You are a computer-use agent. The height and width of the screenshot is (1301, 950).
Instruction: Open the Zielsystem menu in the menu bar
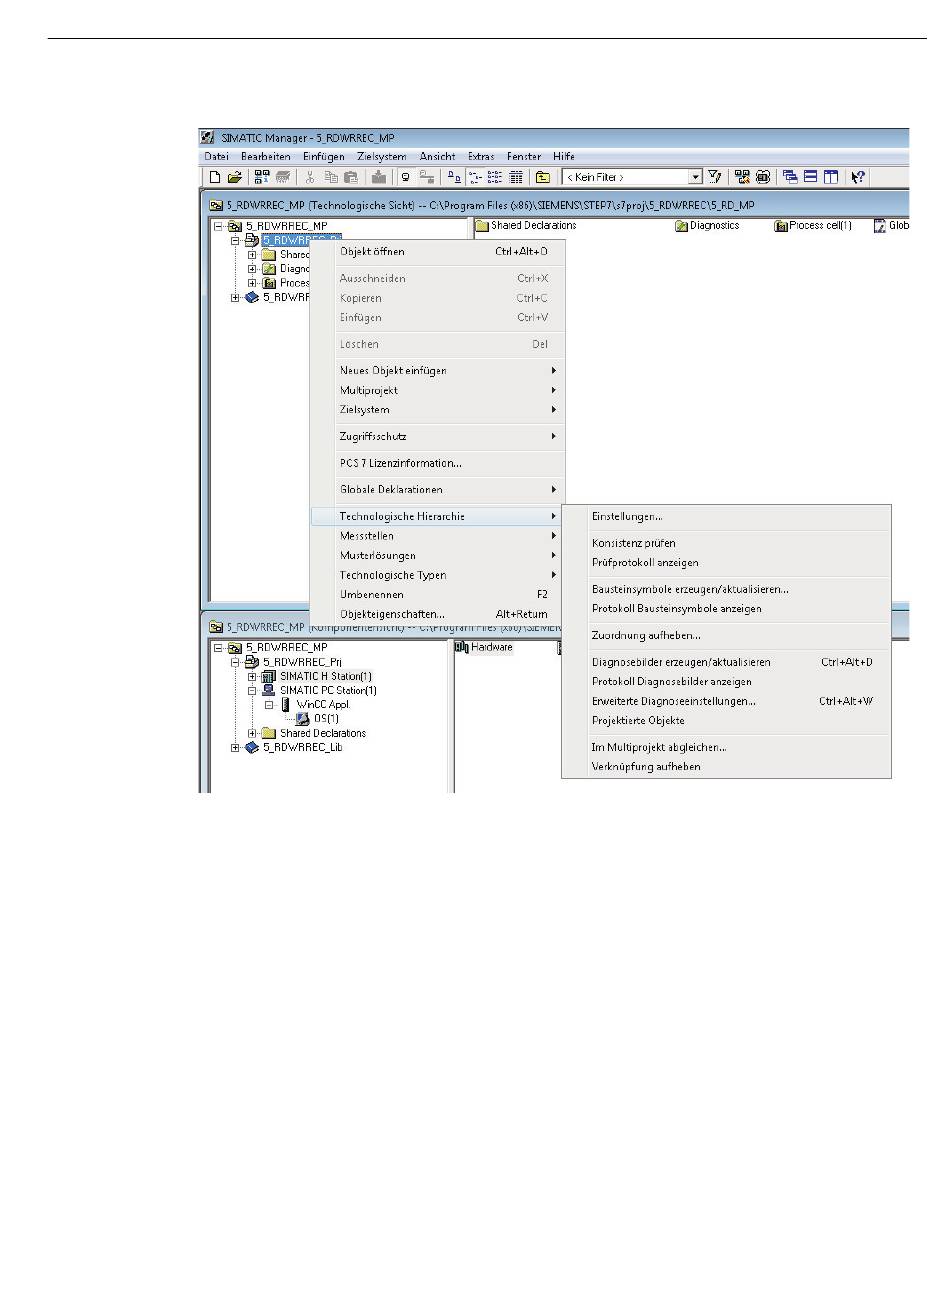pos(382,157)
